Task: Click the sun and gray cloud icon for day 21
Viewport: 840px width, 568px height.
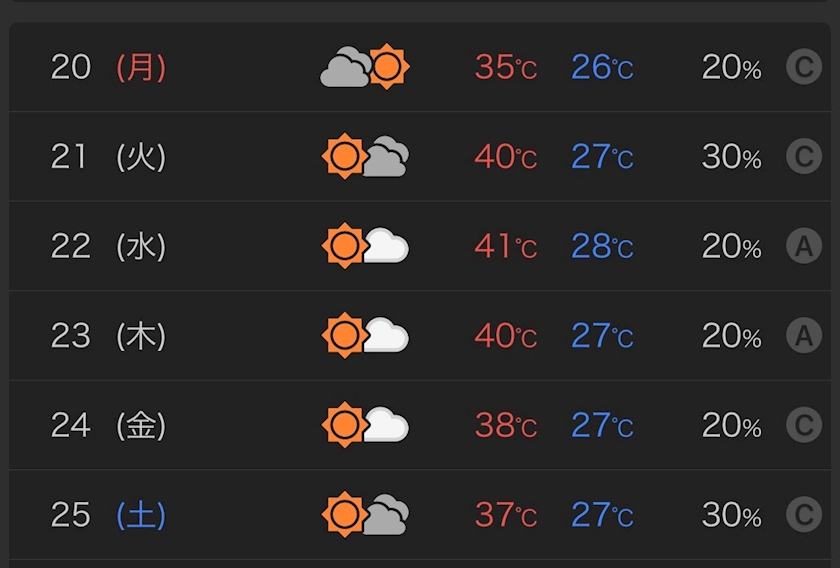Action: click(365, 156)
